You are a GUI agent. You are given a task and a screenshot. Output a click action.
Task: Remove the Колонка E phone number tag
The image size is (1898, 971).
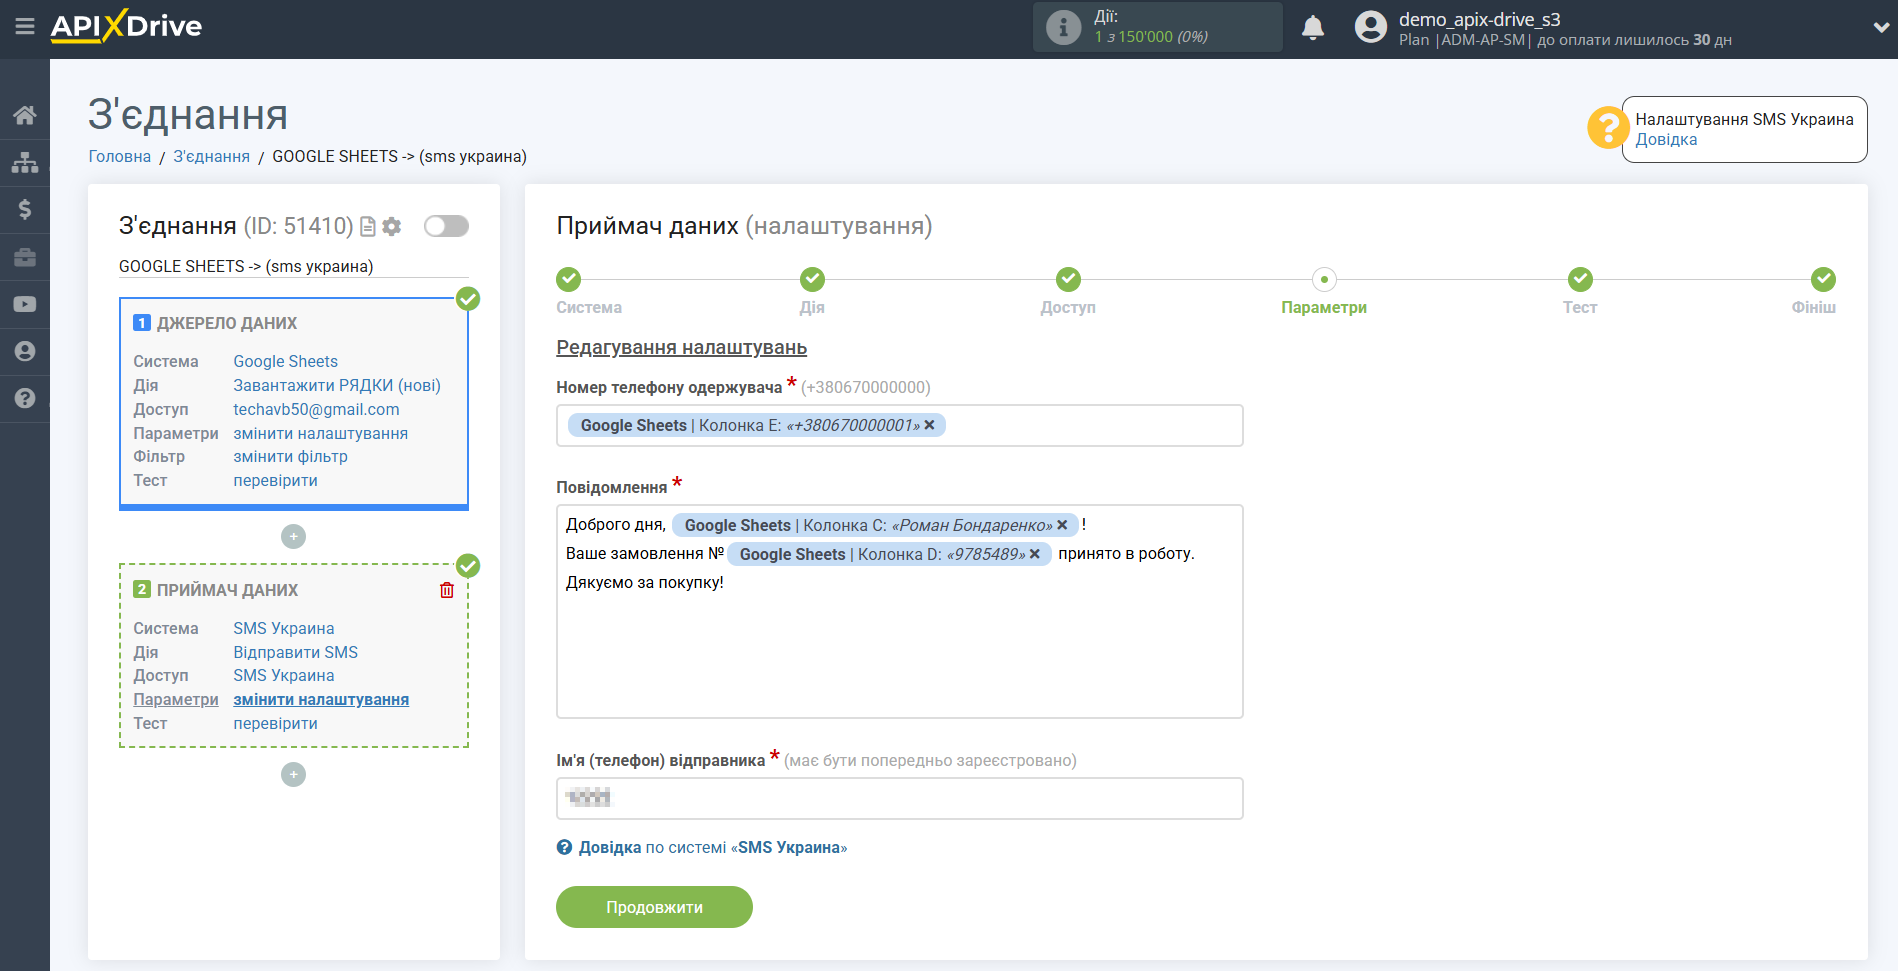coord(929,425)
